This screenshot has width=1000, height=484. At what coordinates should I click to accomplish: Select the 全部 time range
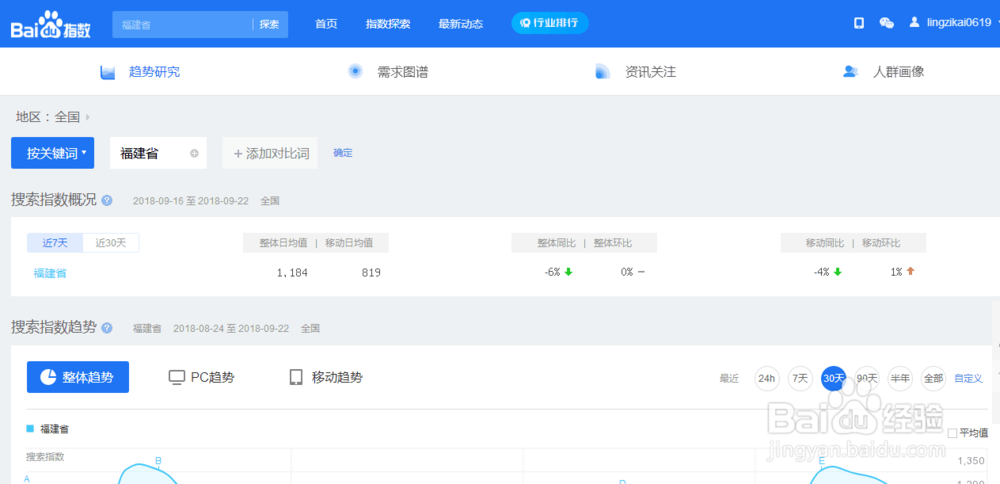point(933,378)
